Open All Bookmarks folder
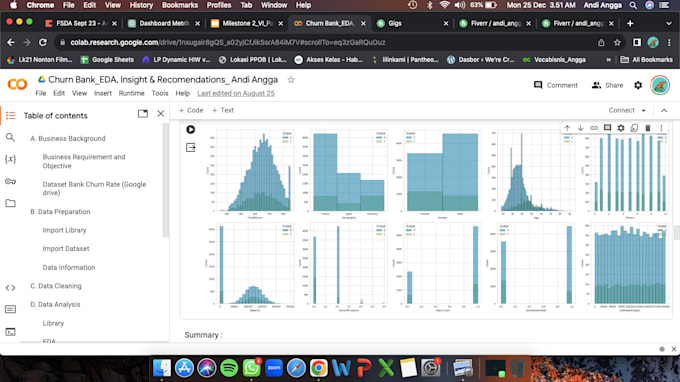The image size is (680, 382). (647, 60)
